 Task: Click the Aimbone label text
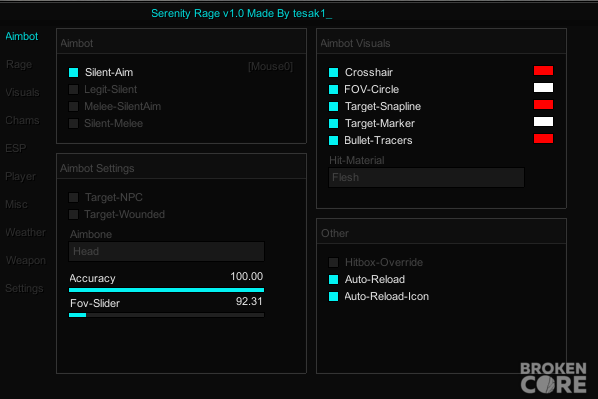(x=91, y=234)
